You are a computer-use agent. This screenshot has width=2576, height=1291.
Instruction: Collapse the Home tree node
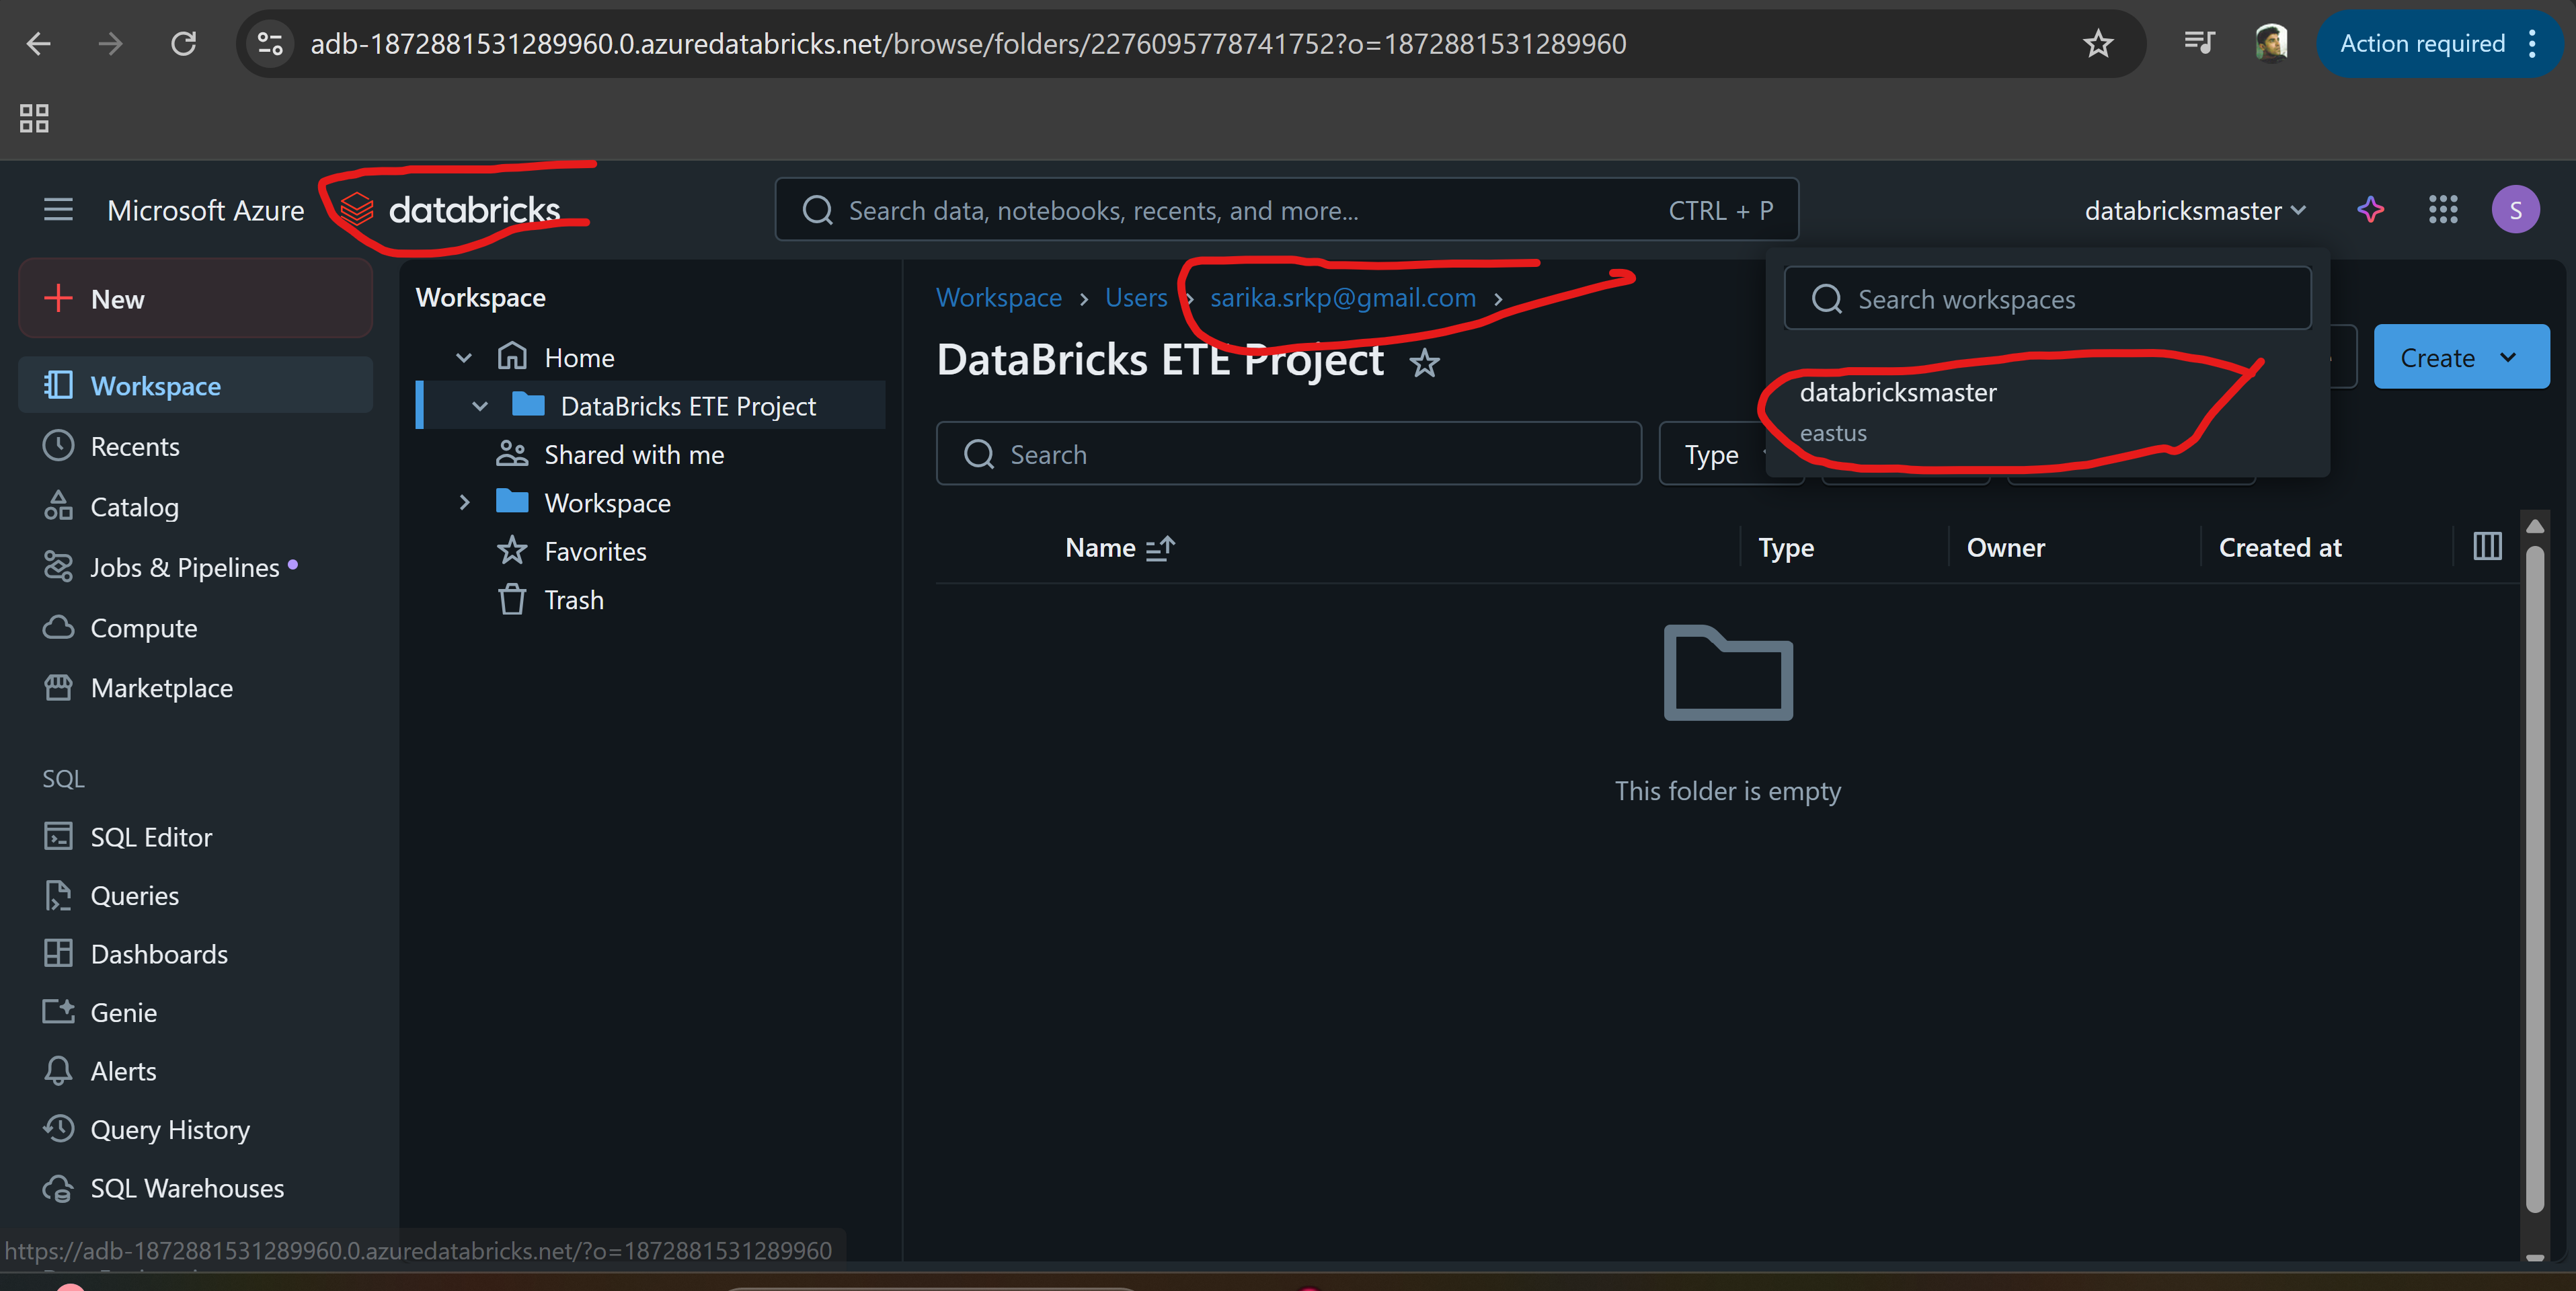[x=463, y=358]
